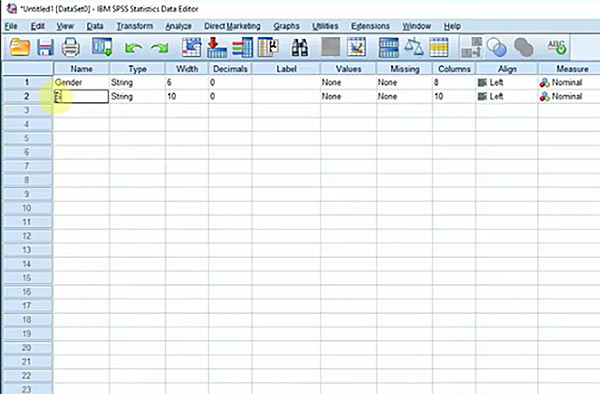Click Missing cell None in row 2

(404, 96)
